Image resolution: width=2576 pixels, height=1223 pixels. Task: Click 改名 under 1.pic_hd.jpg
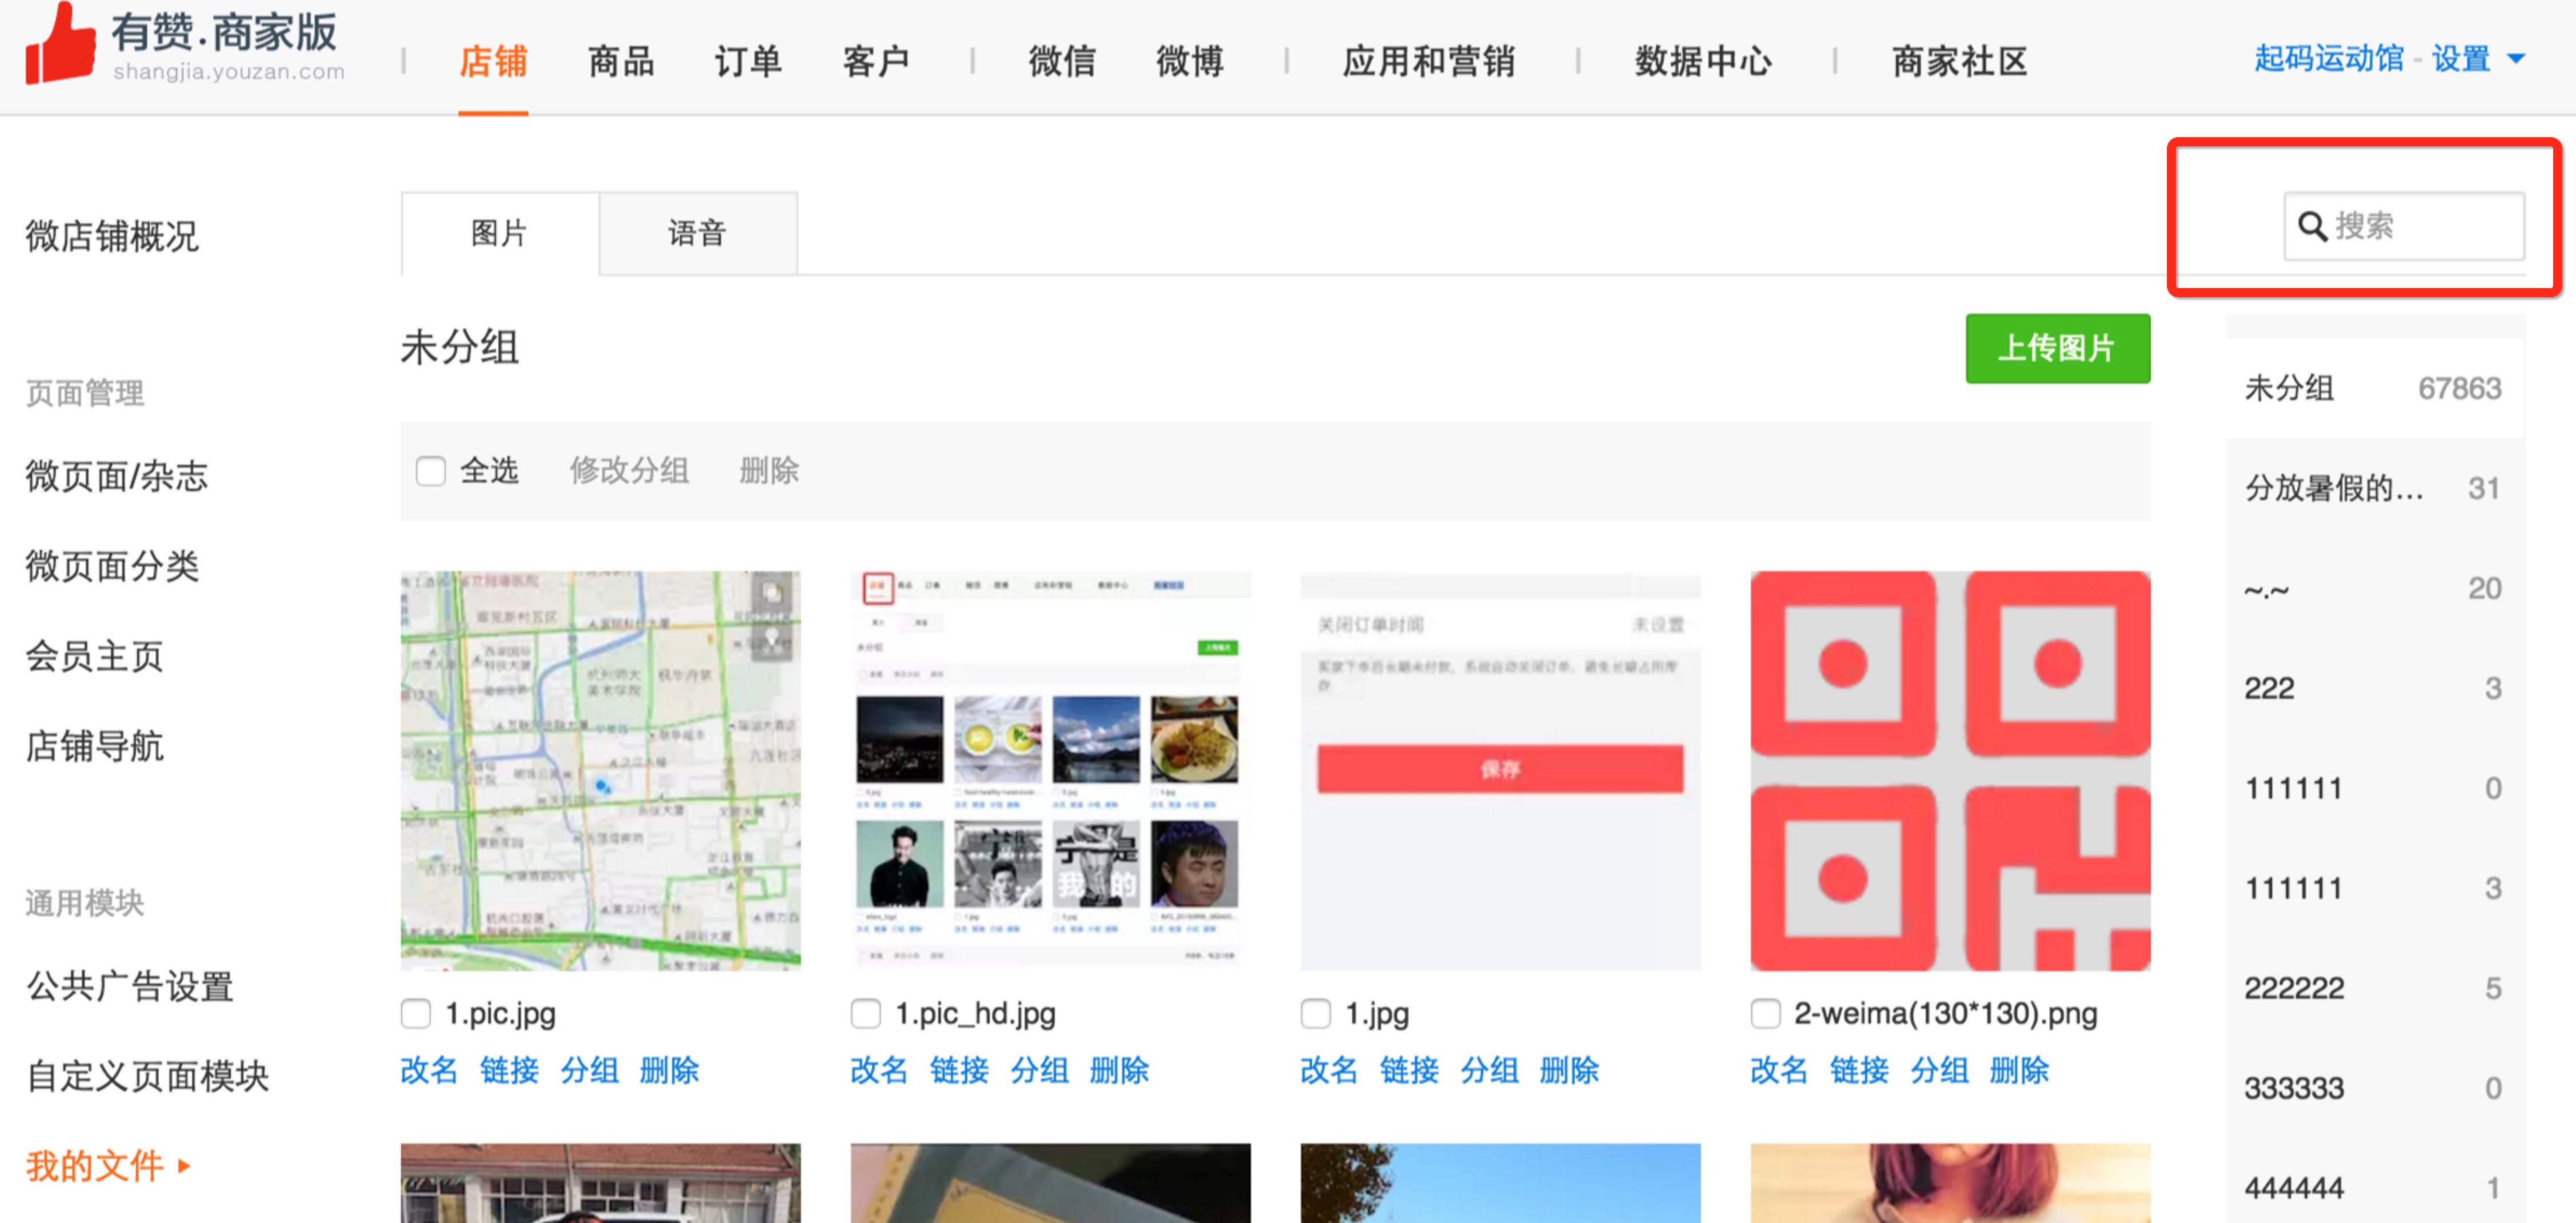(880, 1071)
